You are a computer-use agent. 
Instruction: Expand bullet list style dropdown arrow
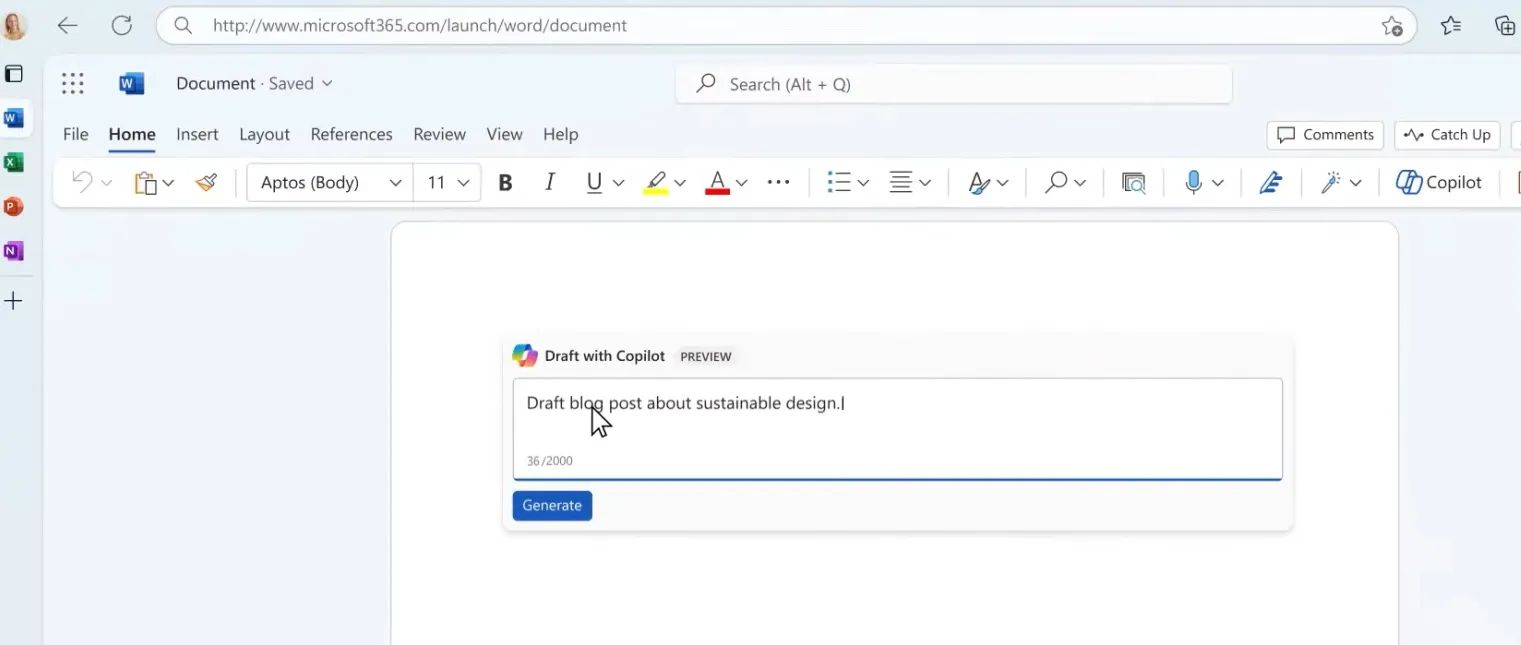[x=863, y=183]
